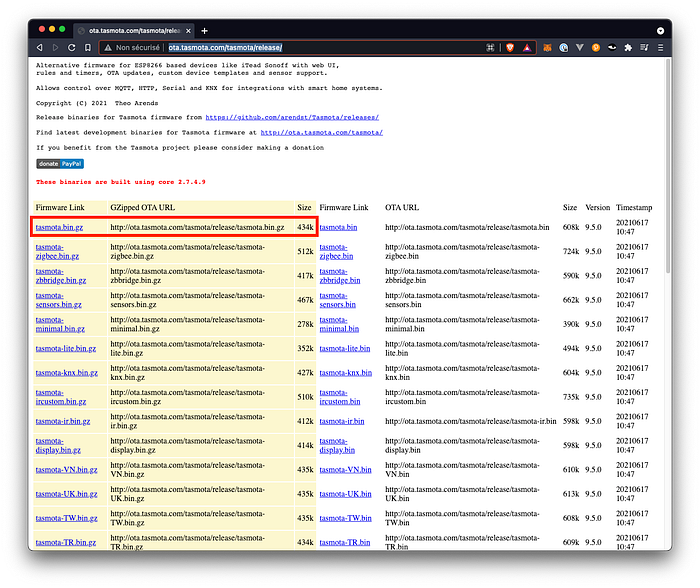
Task: Open the tasmota-display.bin firmware link
Action: pyautogui.click(x=337, y=445)
